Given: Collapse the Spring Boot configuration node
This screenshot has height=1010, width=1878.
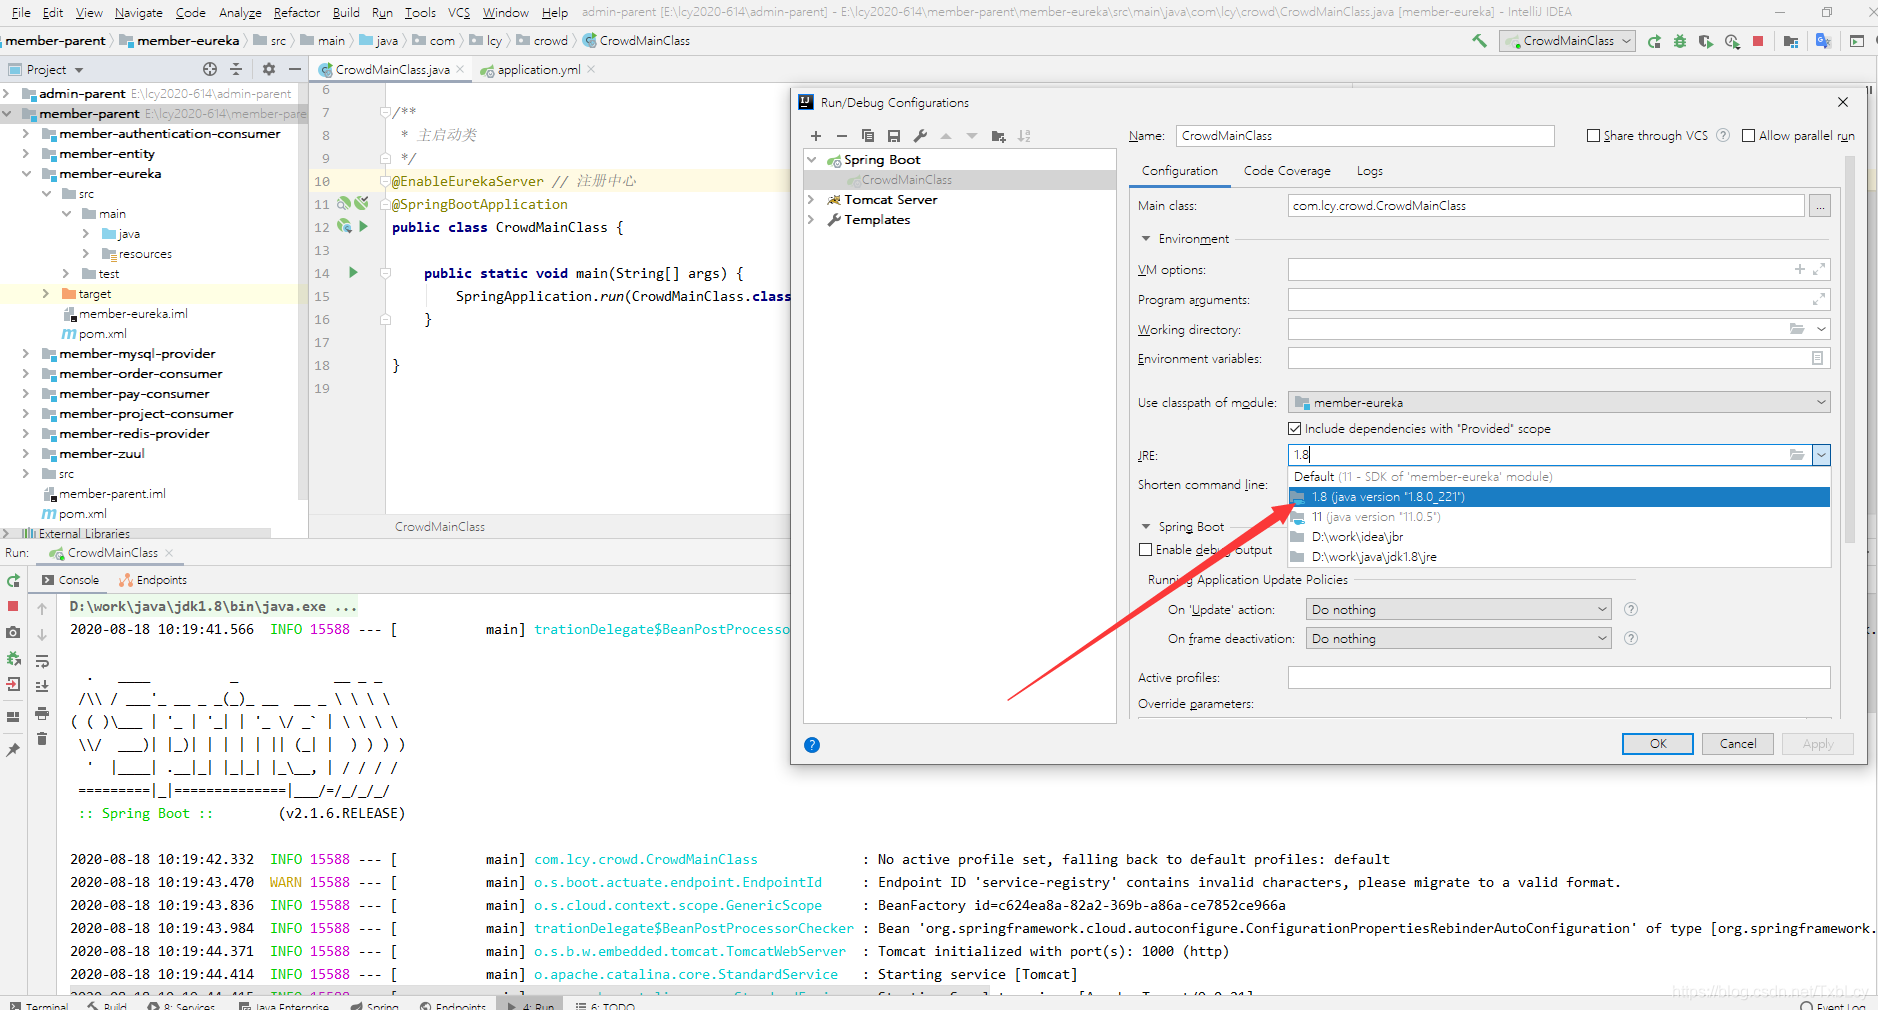Looking at the screenshot, I should click(812, 160).
